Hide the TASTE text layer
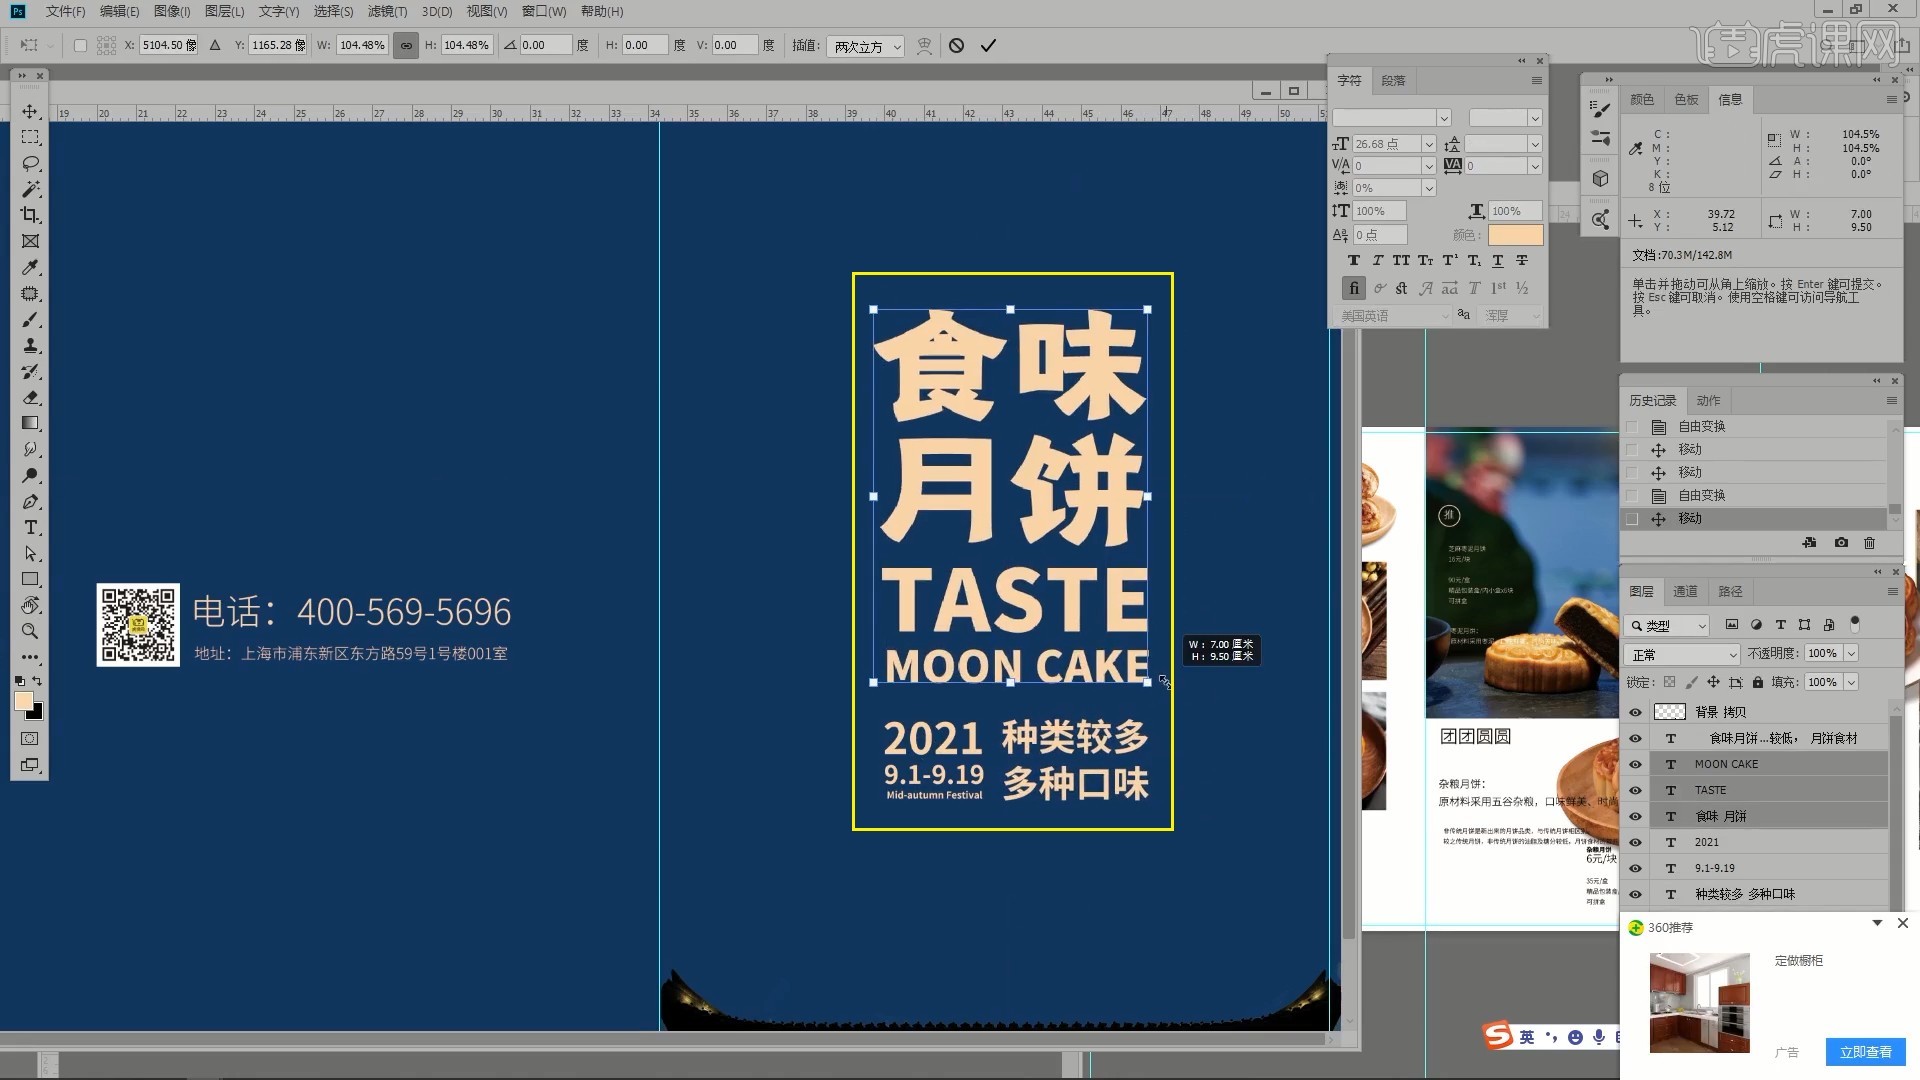Viewport: 1920px width, 1080px height. point(1635,790)
